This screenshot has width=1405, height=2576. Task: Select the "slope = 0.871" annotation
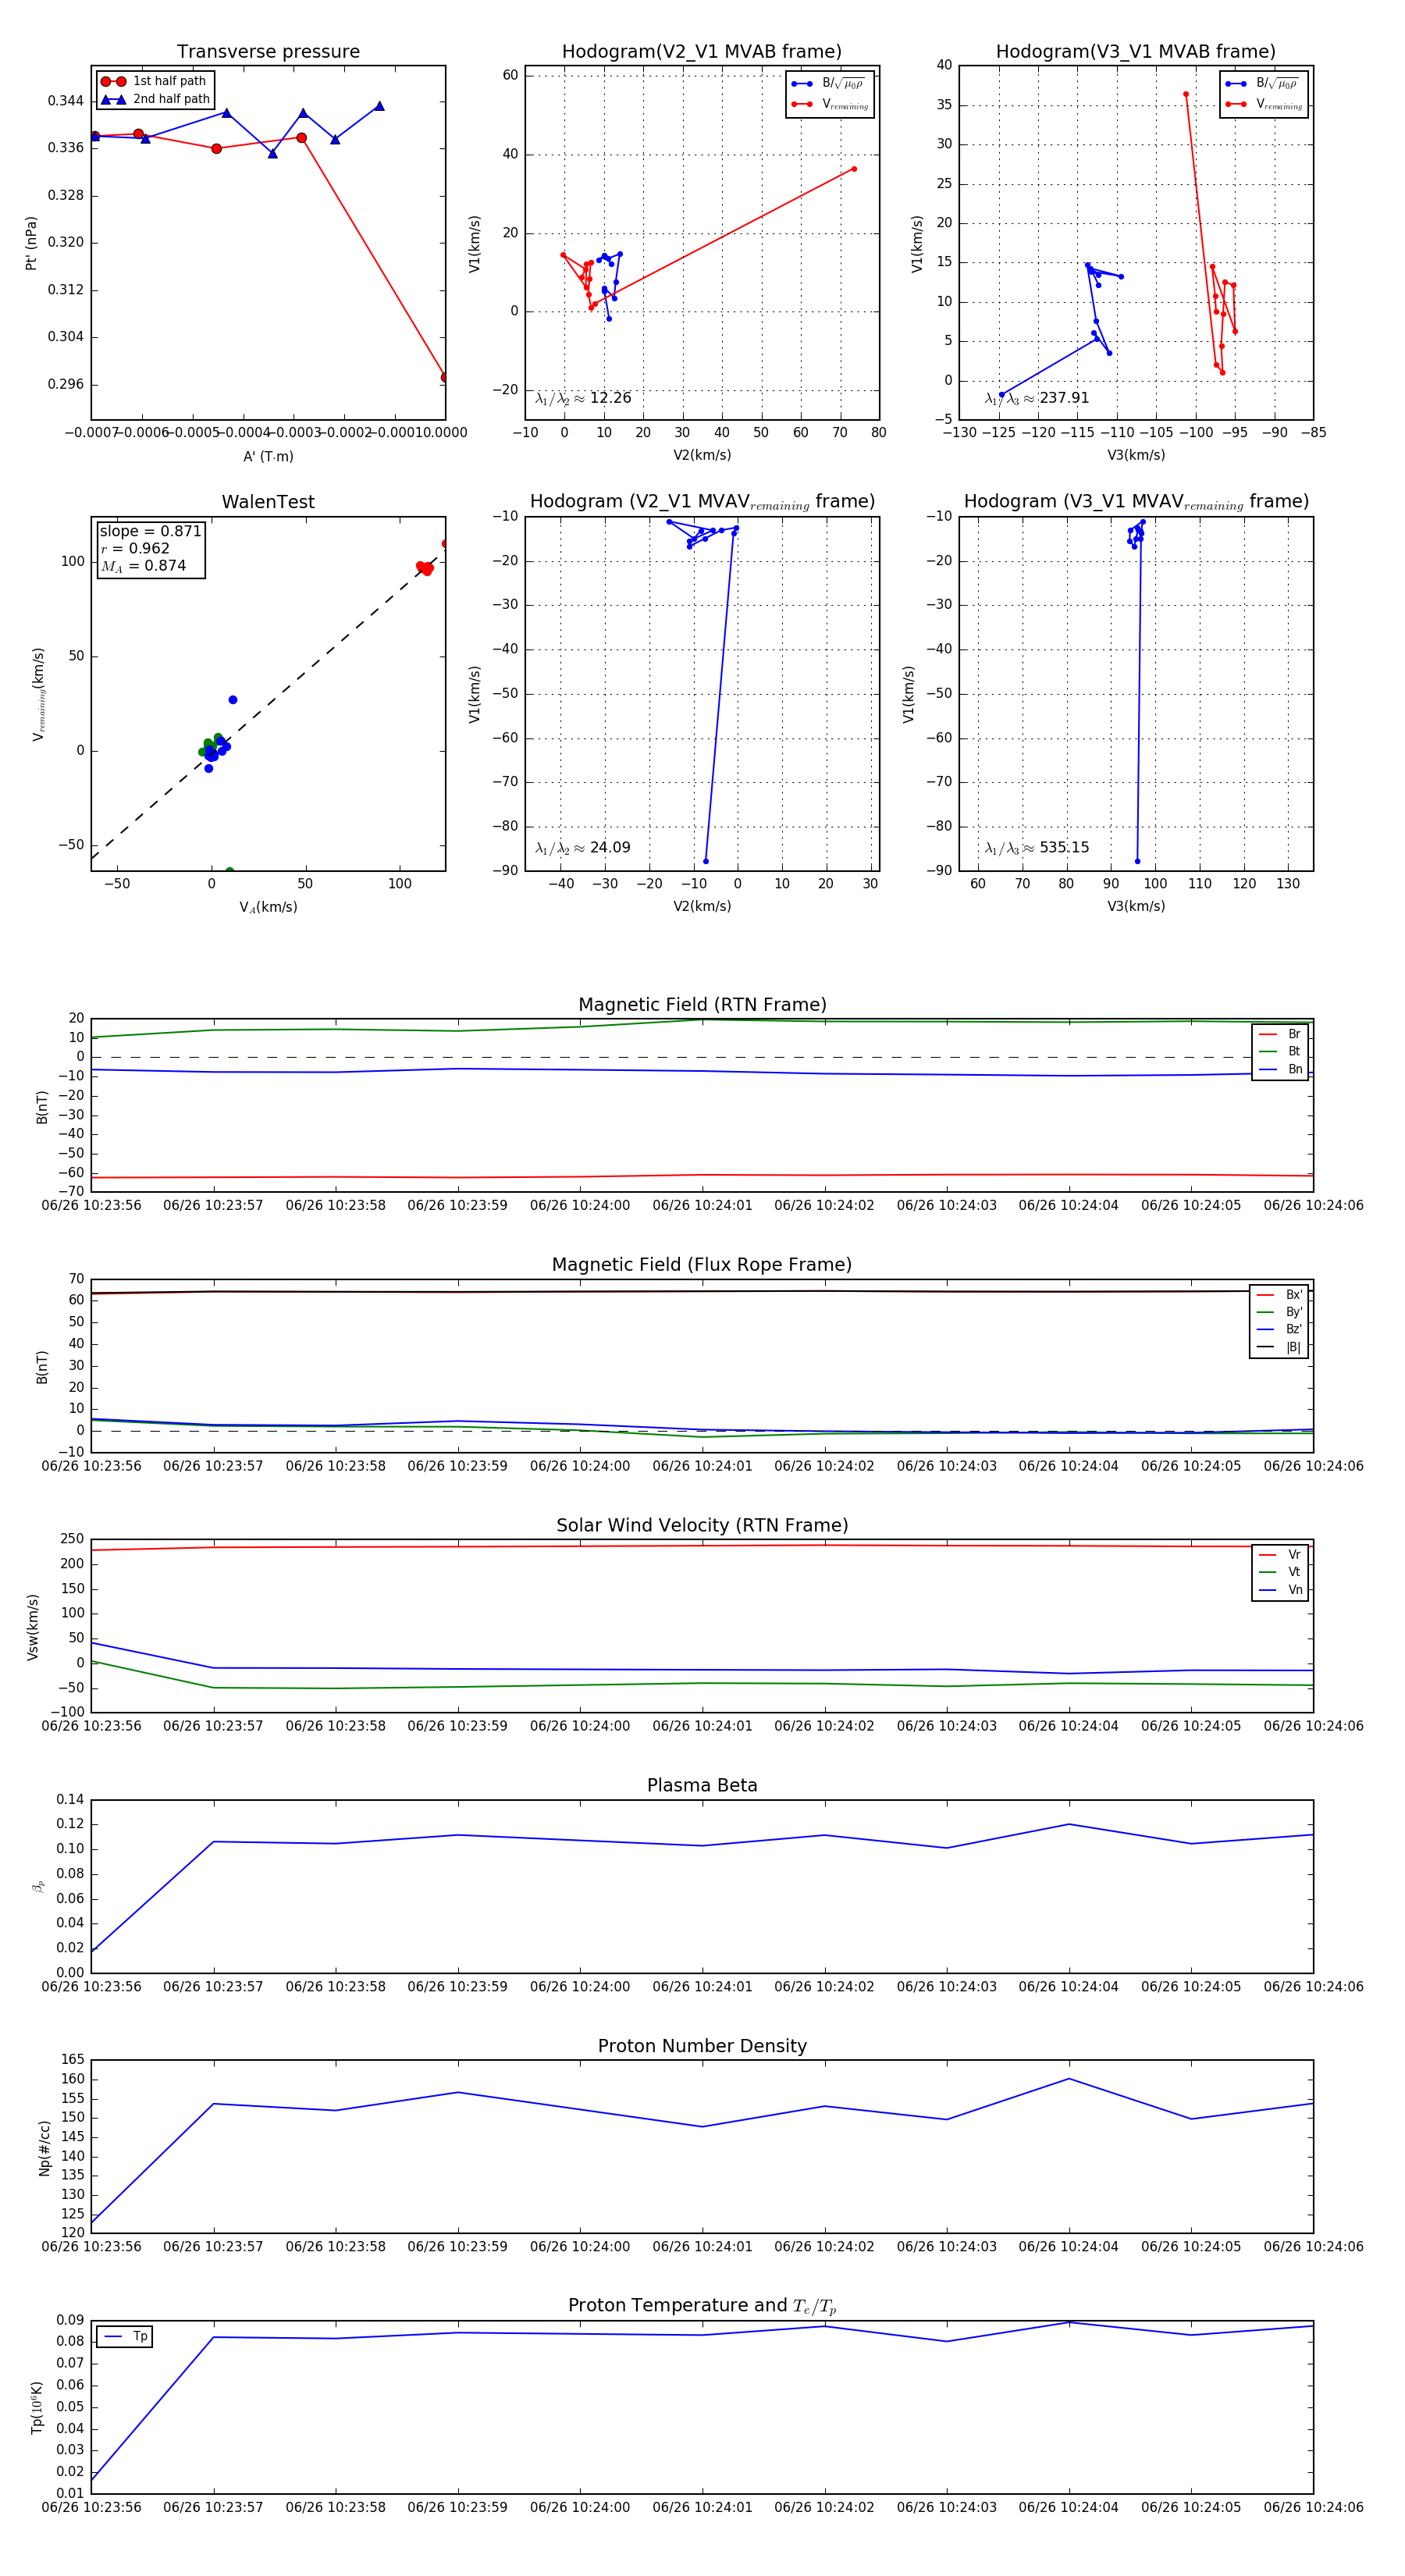[x=150, y=531]
